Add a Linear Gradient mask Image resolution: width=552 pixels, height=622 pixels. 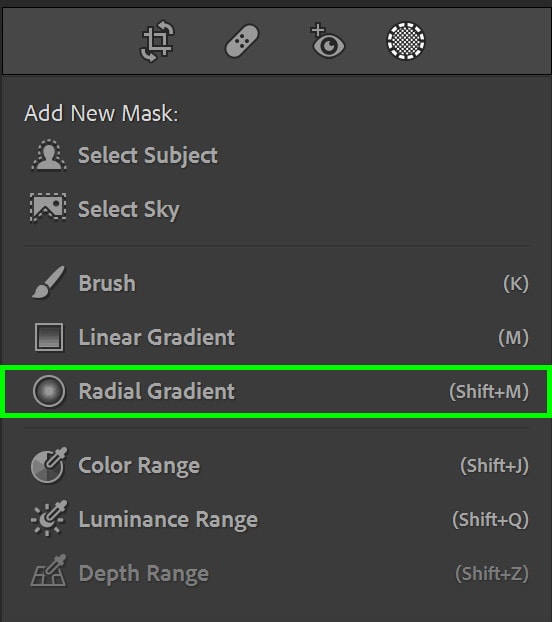click(x=276, y=337)
